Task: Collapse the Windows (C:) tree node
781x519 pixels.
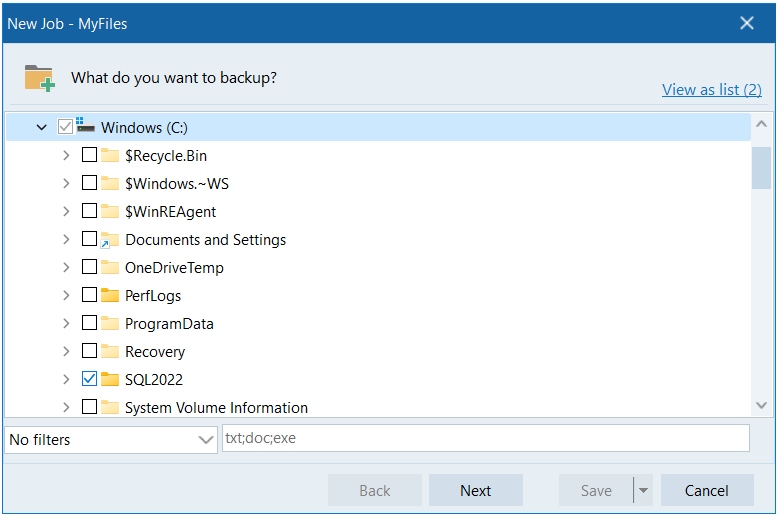Action: coord(42,127)
